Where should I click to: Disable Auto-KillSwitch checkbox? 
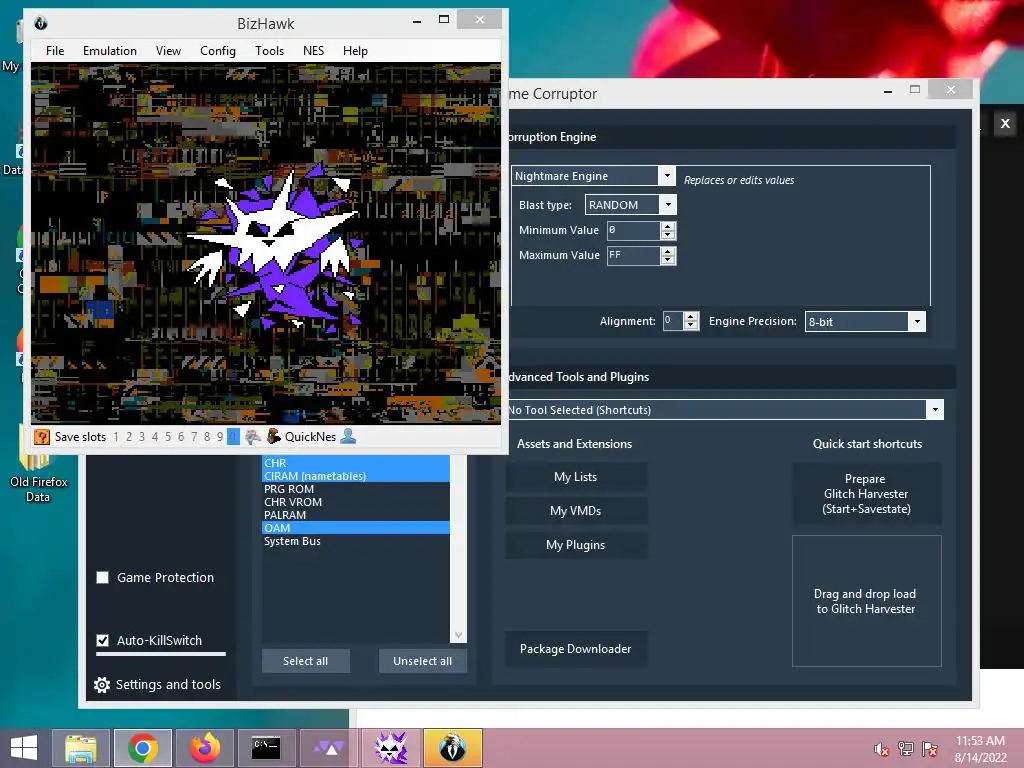pyautogui.click(x=103, y=640)
